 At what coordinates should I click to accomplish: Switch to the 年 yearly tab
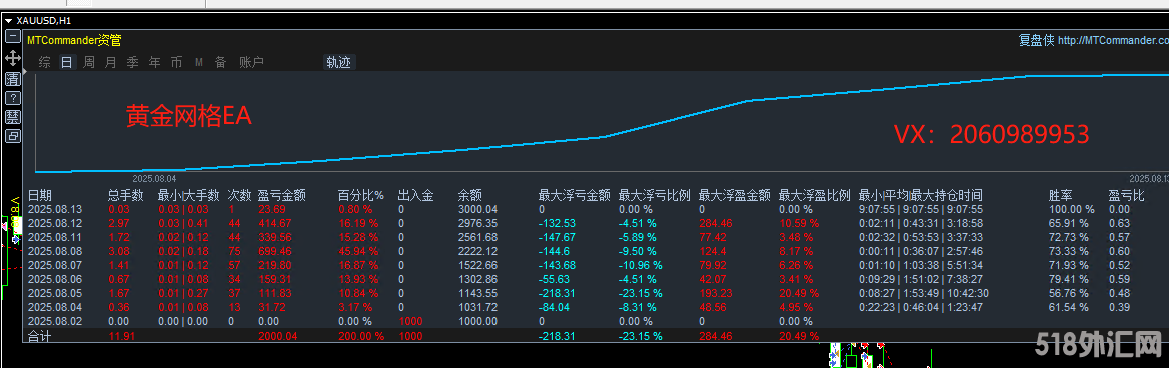154,63
